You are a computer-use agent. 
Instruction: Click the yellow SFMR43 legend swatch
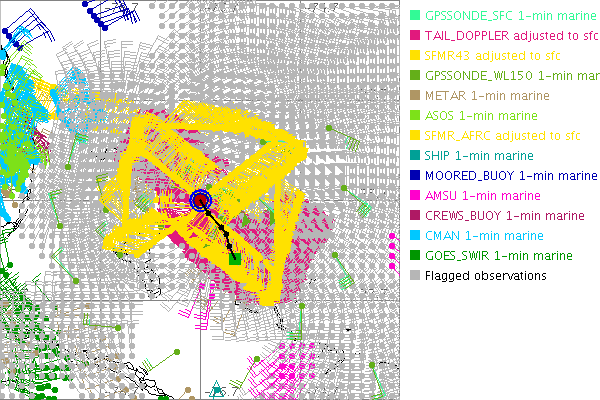click(x=414, y=56)
